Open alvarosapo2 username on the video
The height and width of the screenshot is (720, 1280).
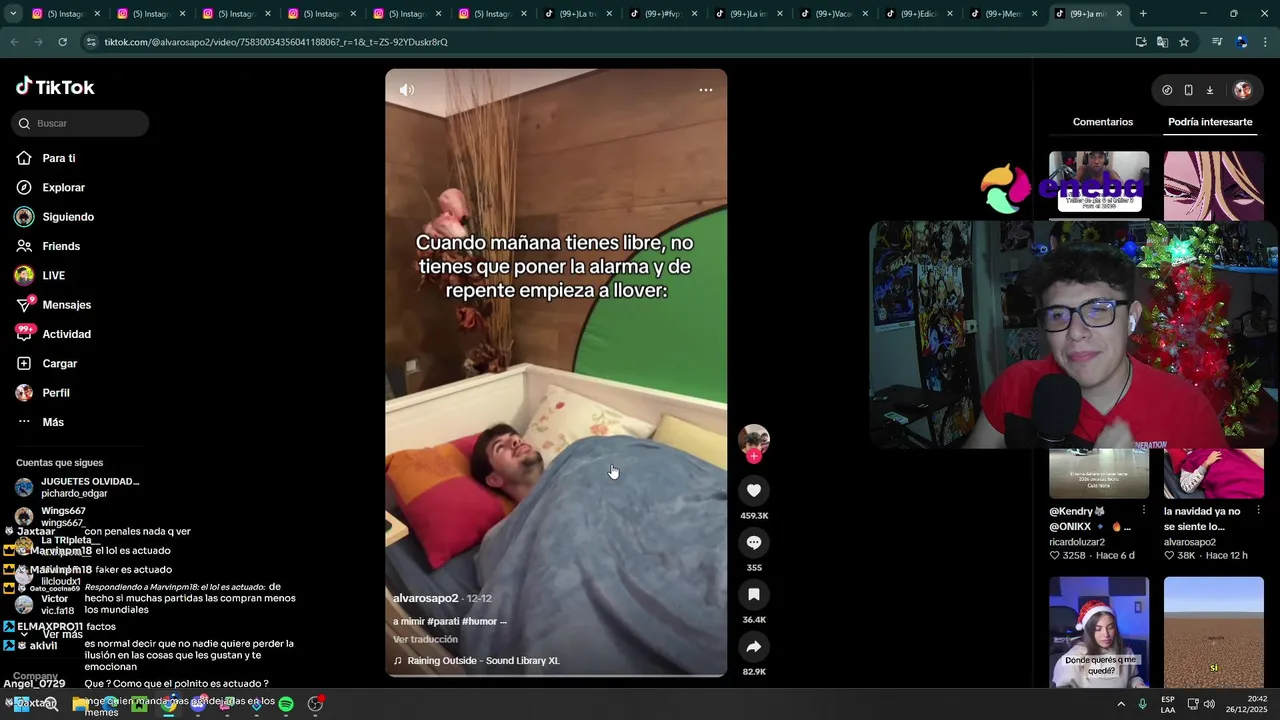[425, 598]
